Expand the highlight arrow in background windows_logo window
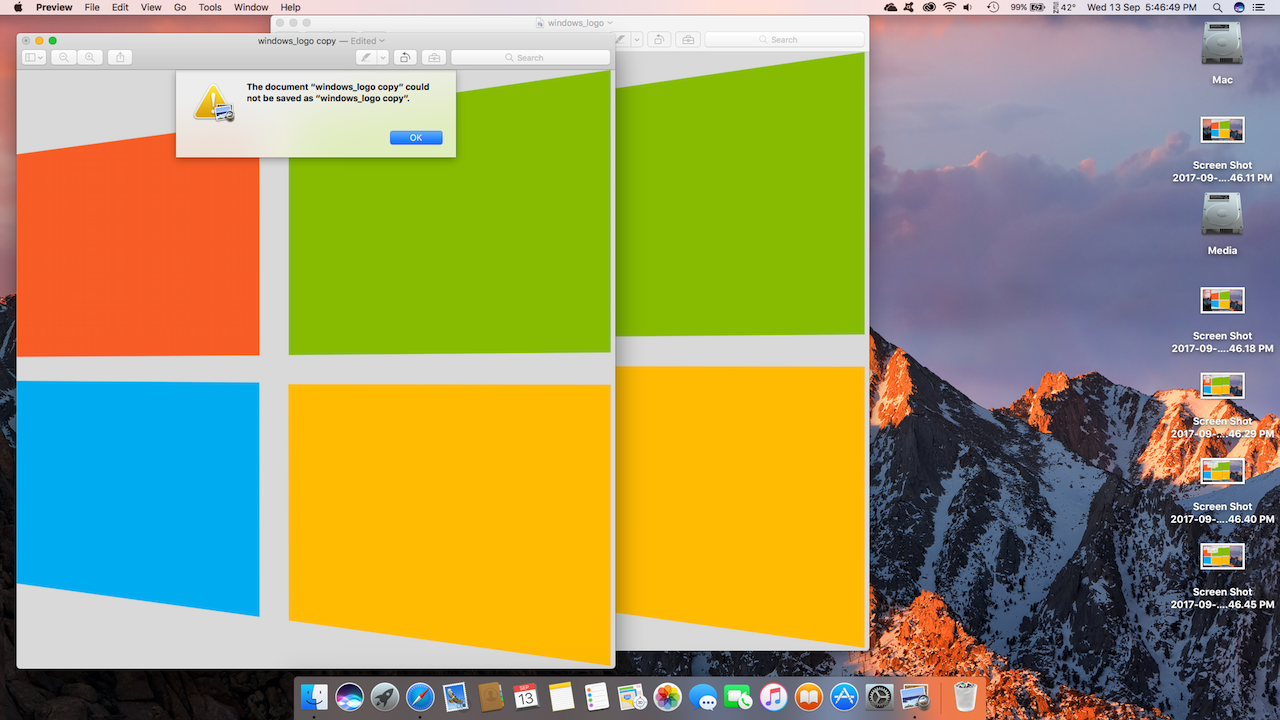 [637, 39]
